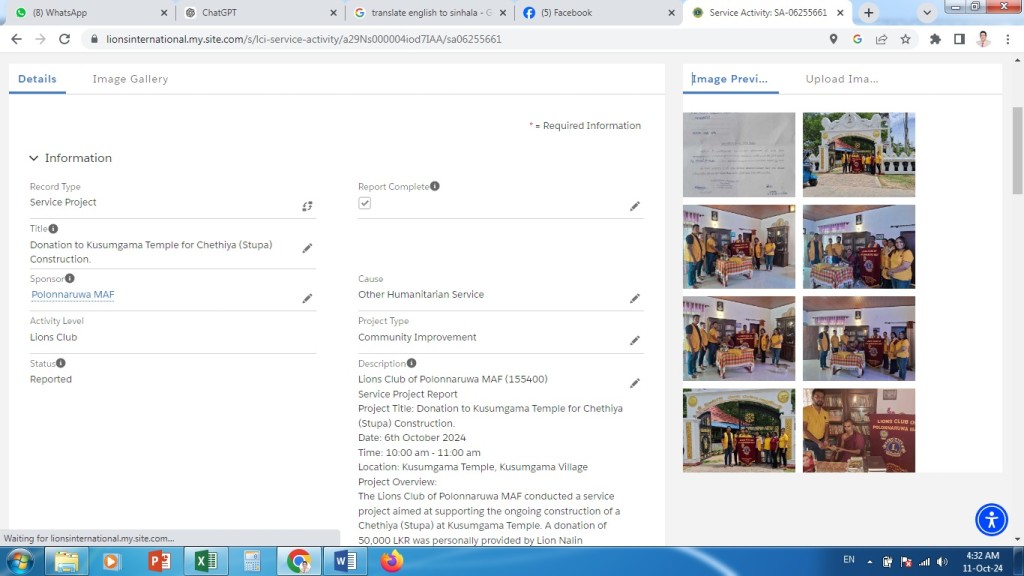Viewport: 1024px width, 576px height.
Task: Switch to the ChatGPT browser tab
Action: [259, 12]
